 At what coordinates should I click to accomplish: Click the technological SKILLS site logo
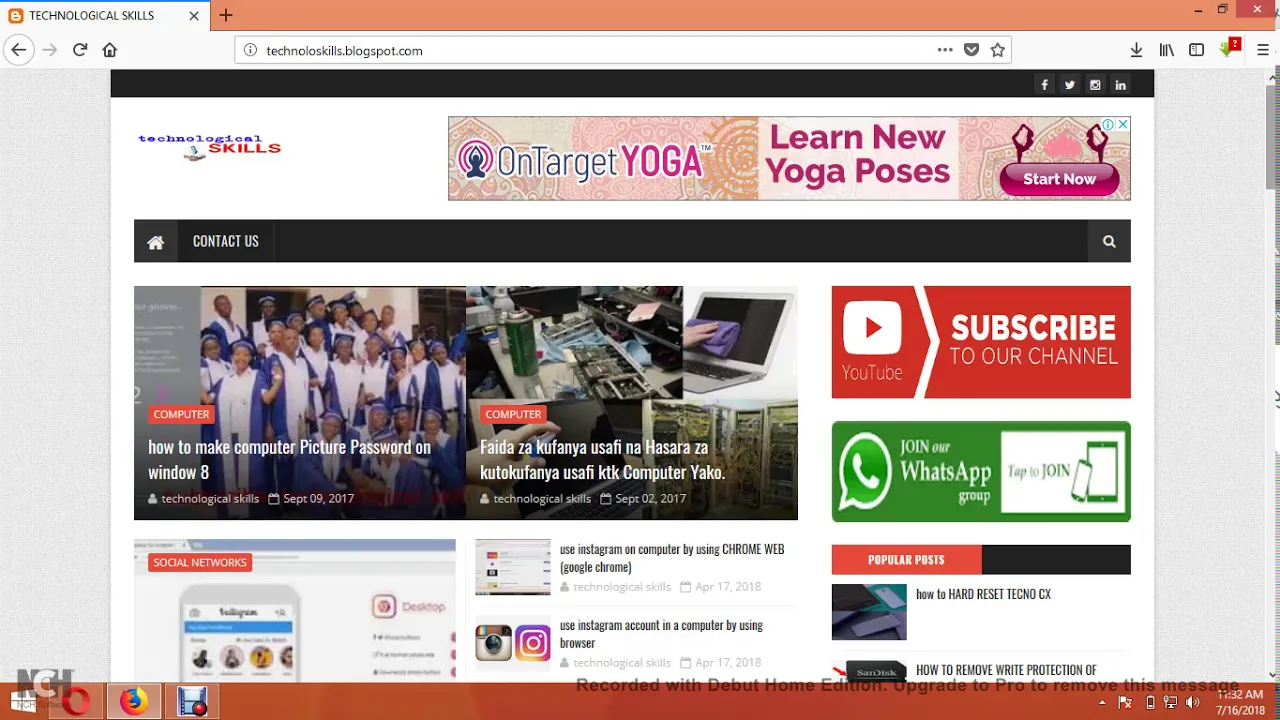point(209,147)
